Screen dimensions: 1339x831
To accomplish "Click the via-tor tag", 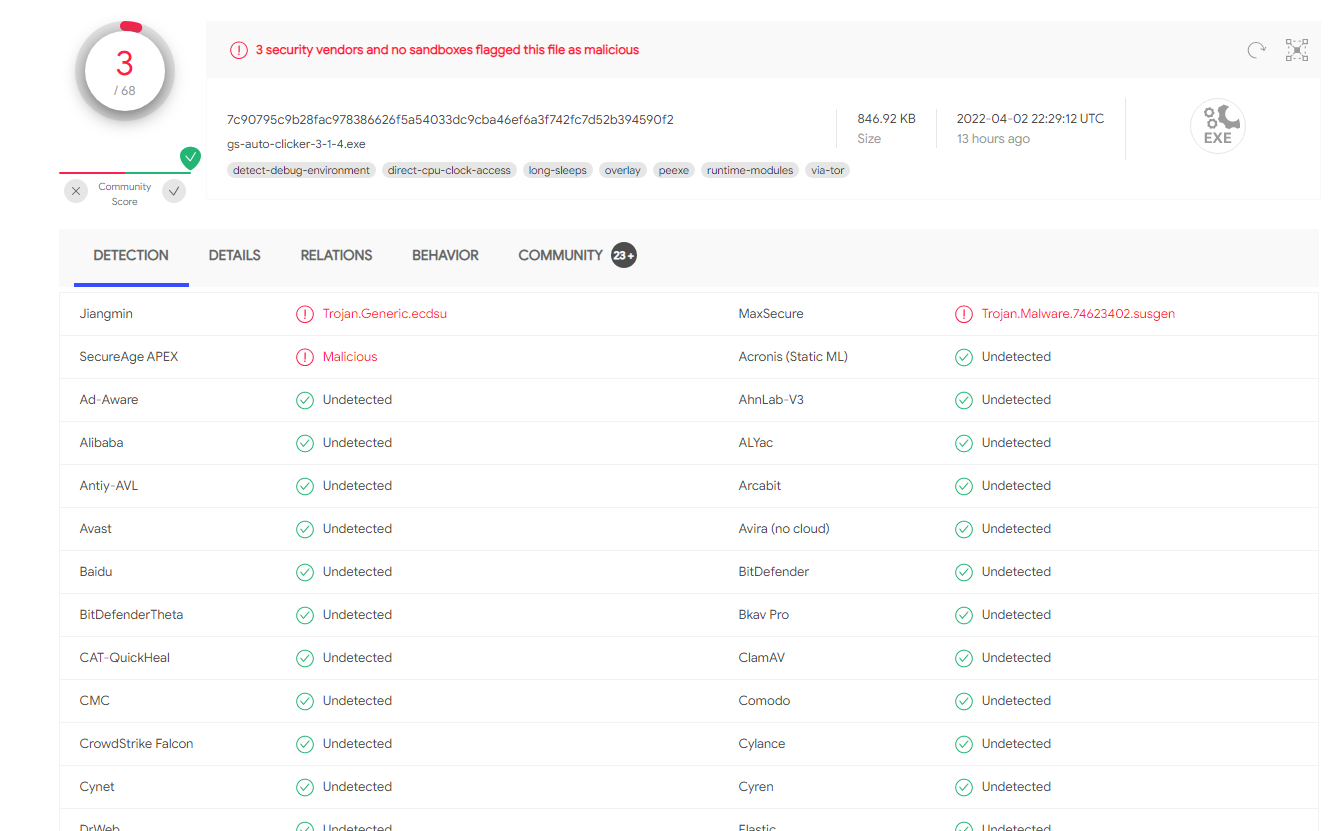I will 828,171.
